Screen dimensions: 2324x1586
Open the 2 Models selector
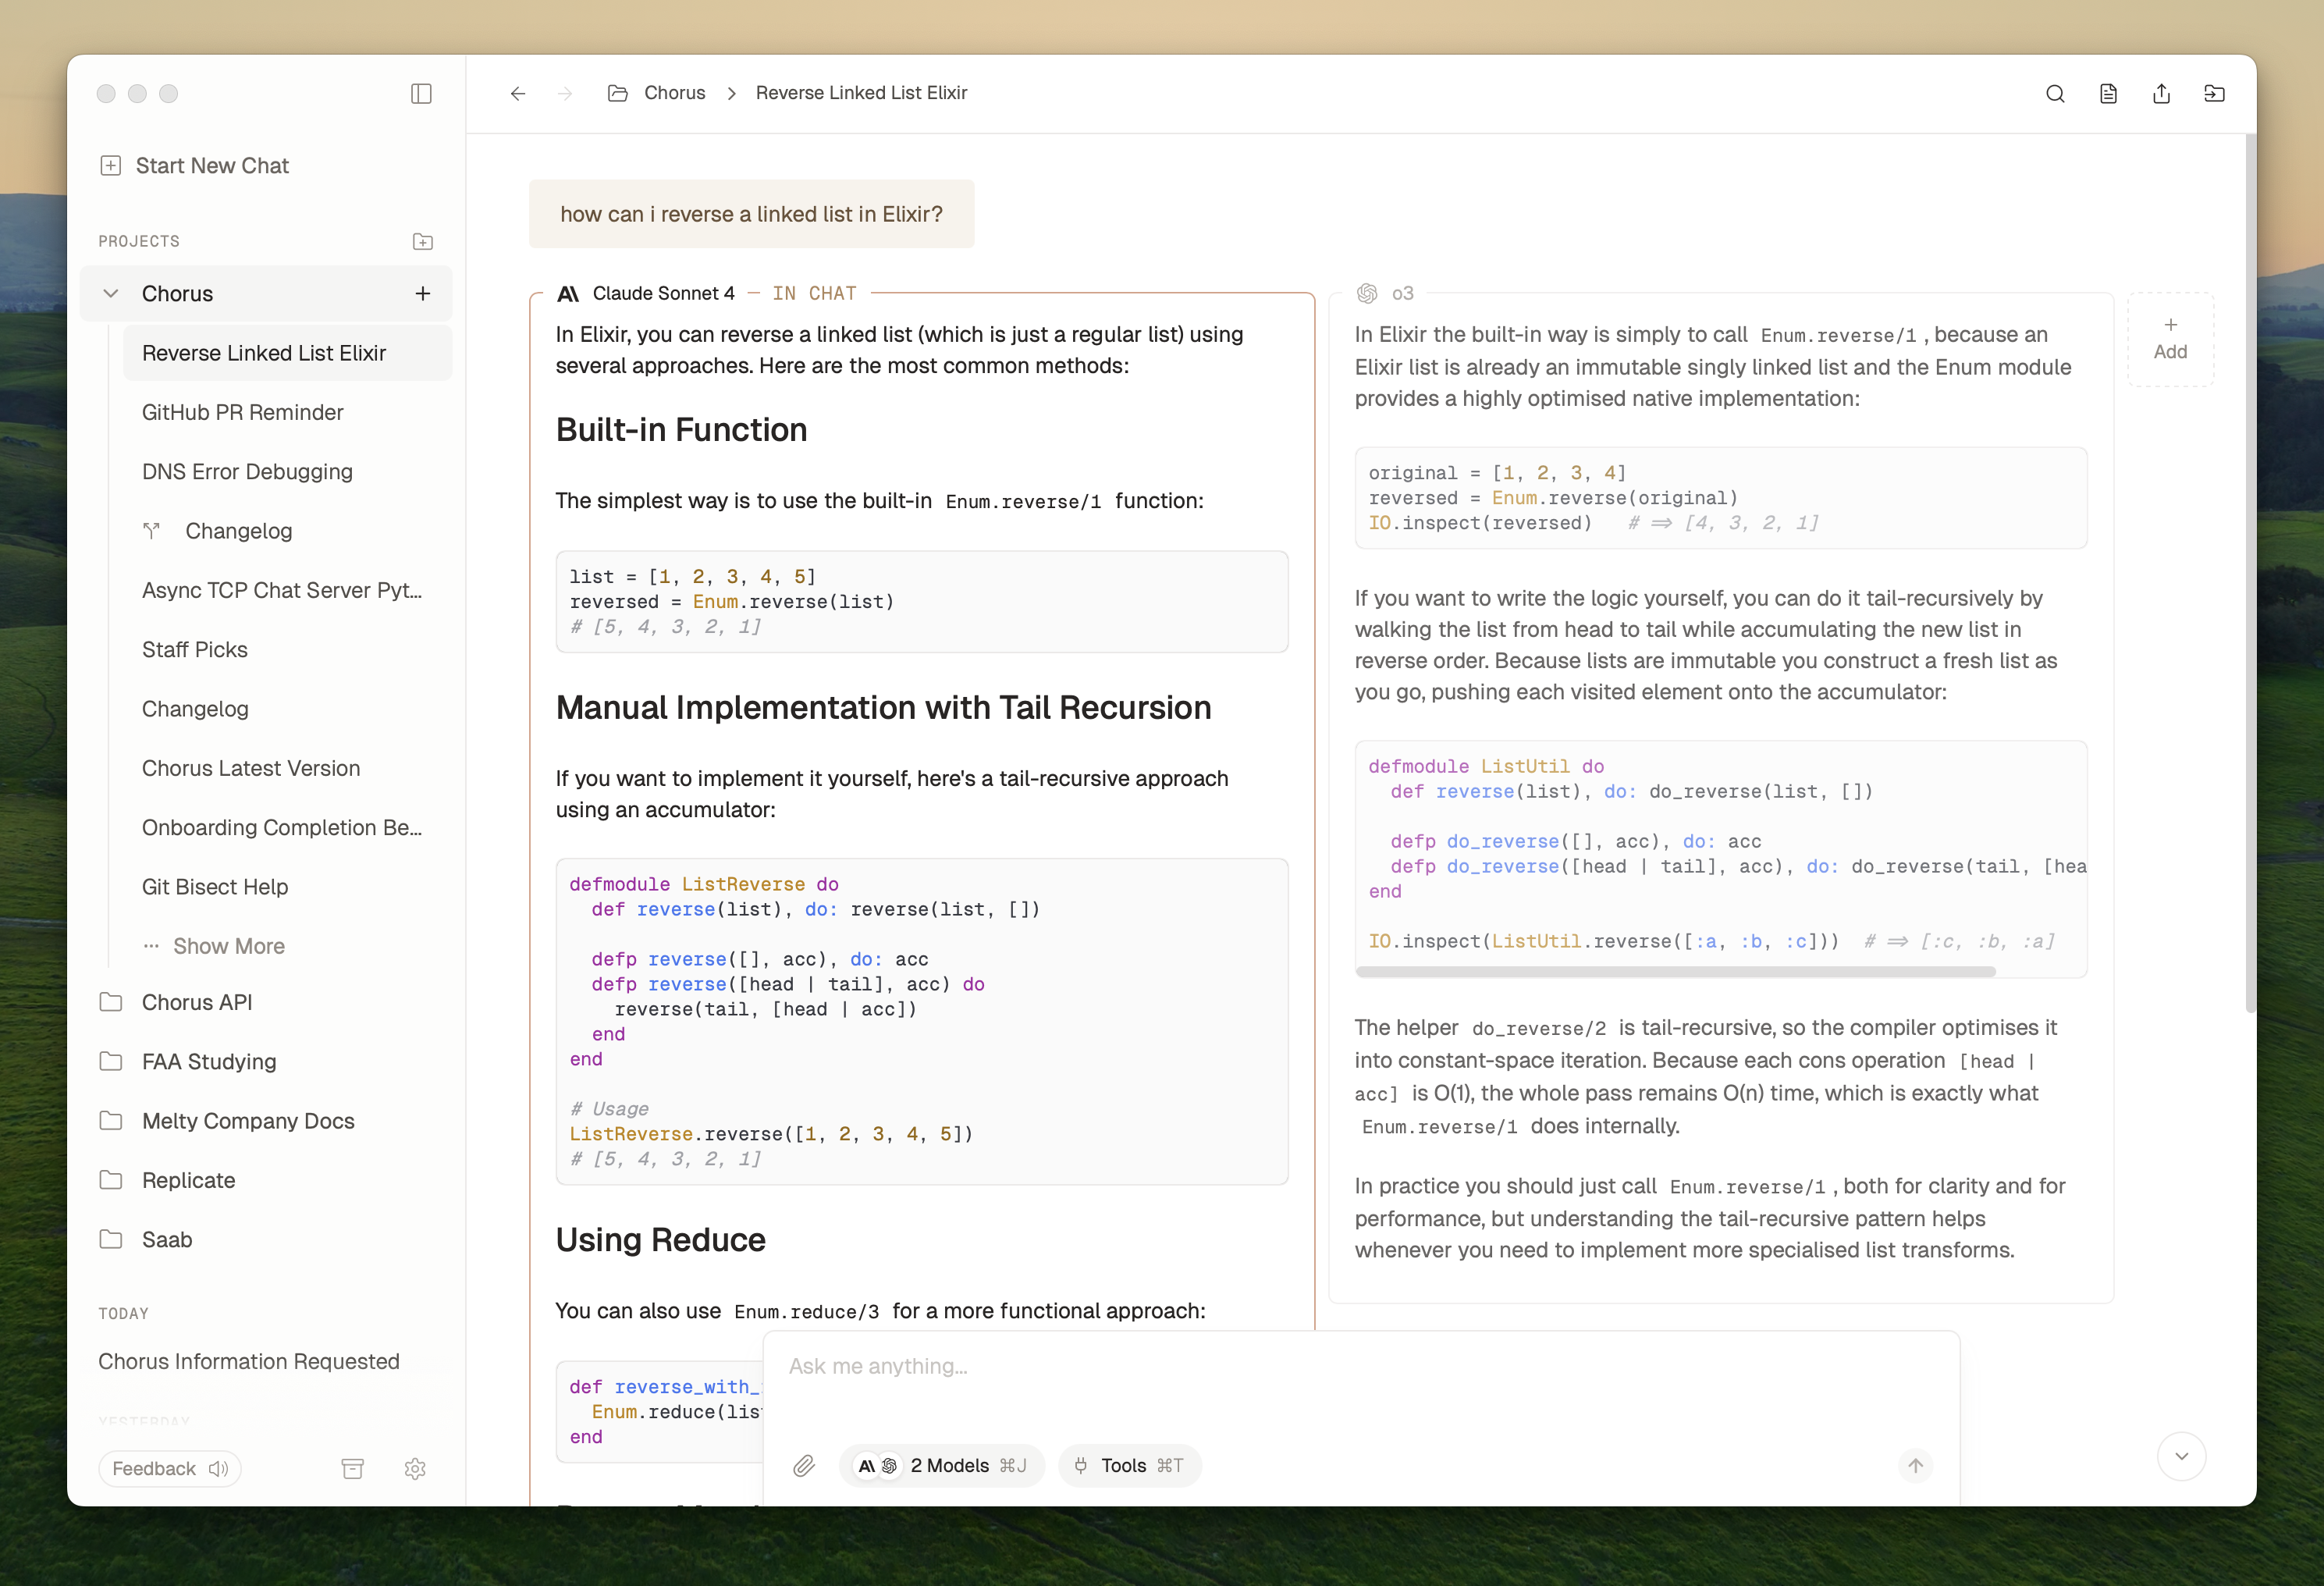tap(942, 1465)
